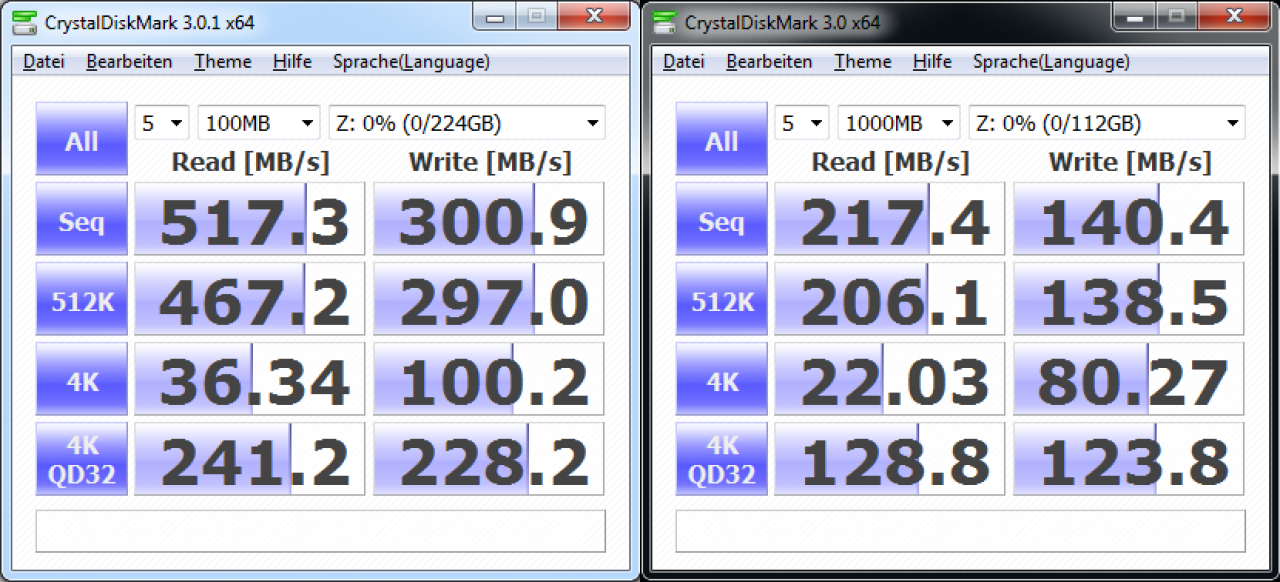Open test count dropdown showing 5 in 3.0 window
1280x582 pixels.
pos(802,123)
